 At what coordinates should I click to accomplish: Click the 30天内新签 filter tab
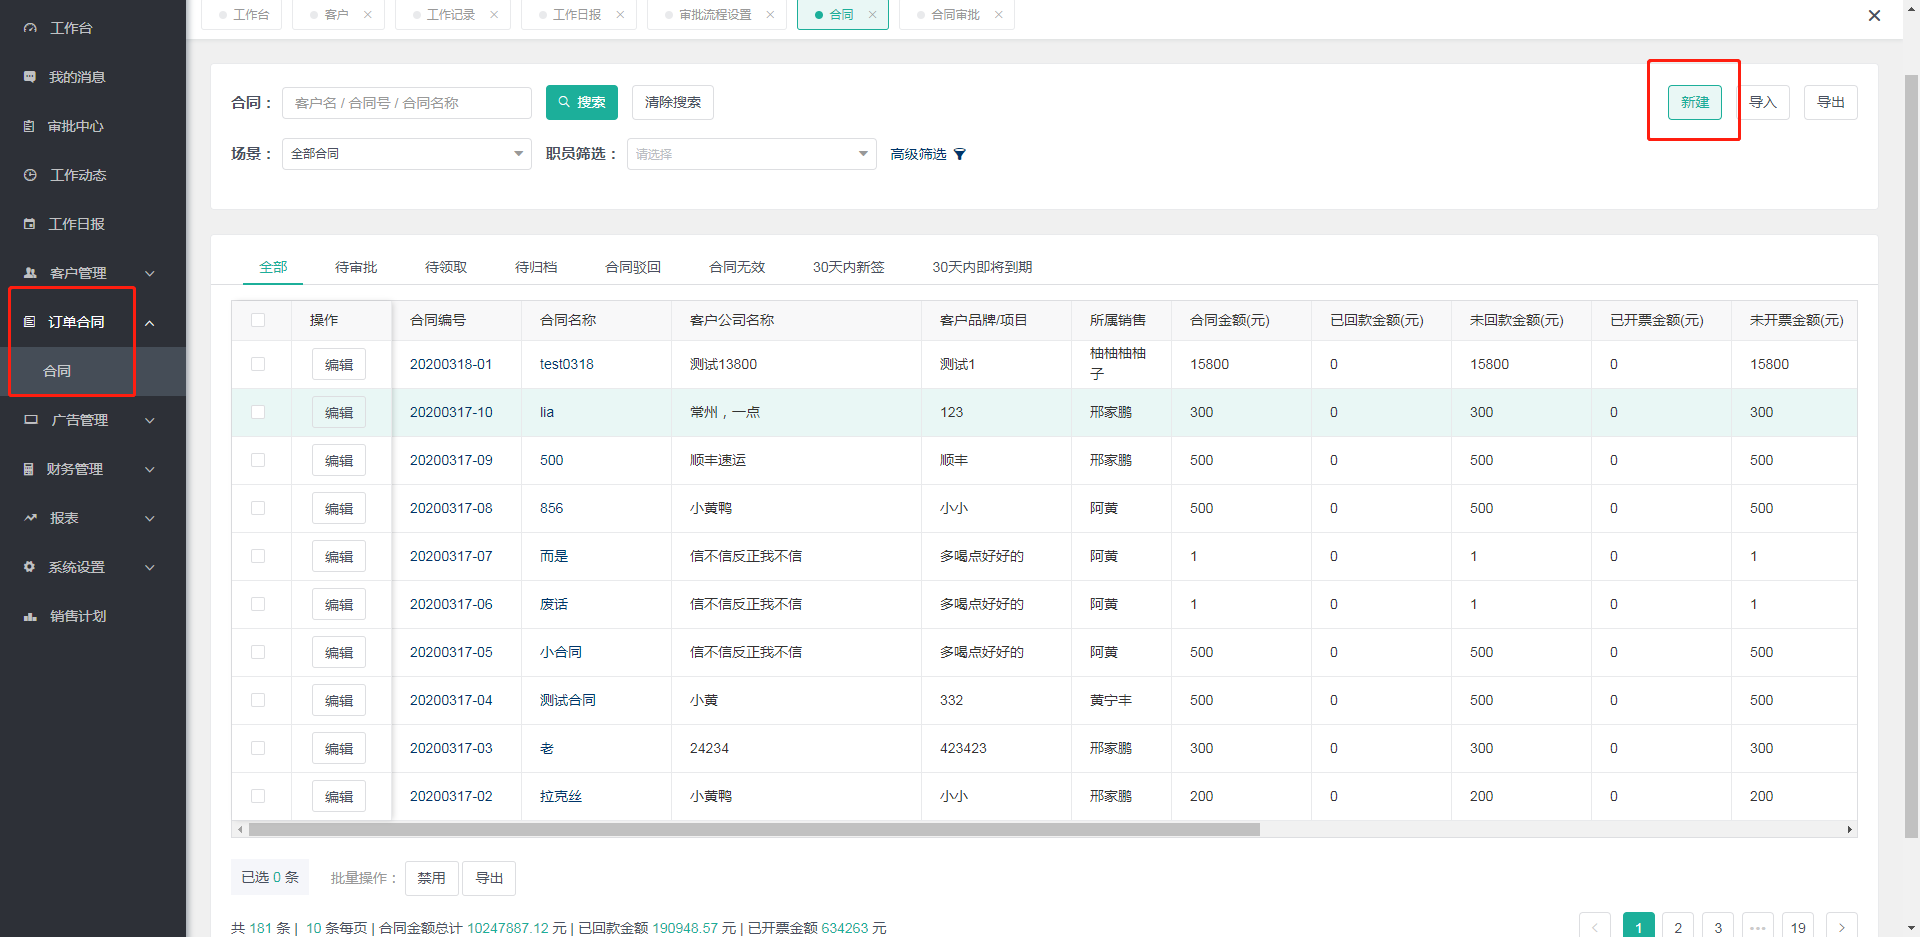pyautogui.click(x=848, y=267)
